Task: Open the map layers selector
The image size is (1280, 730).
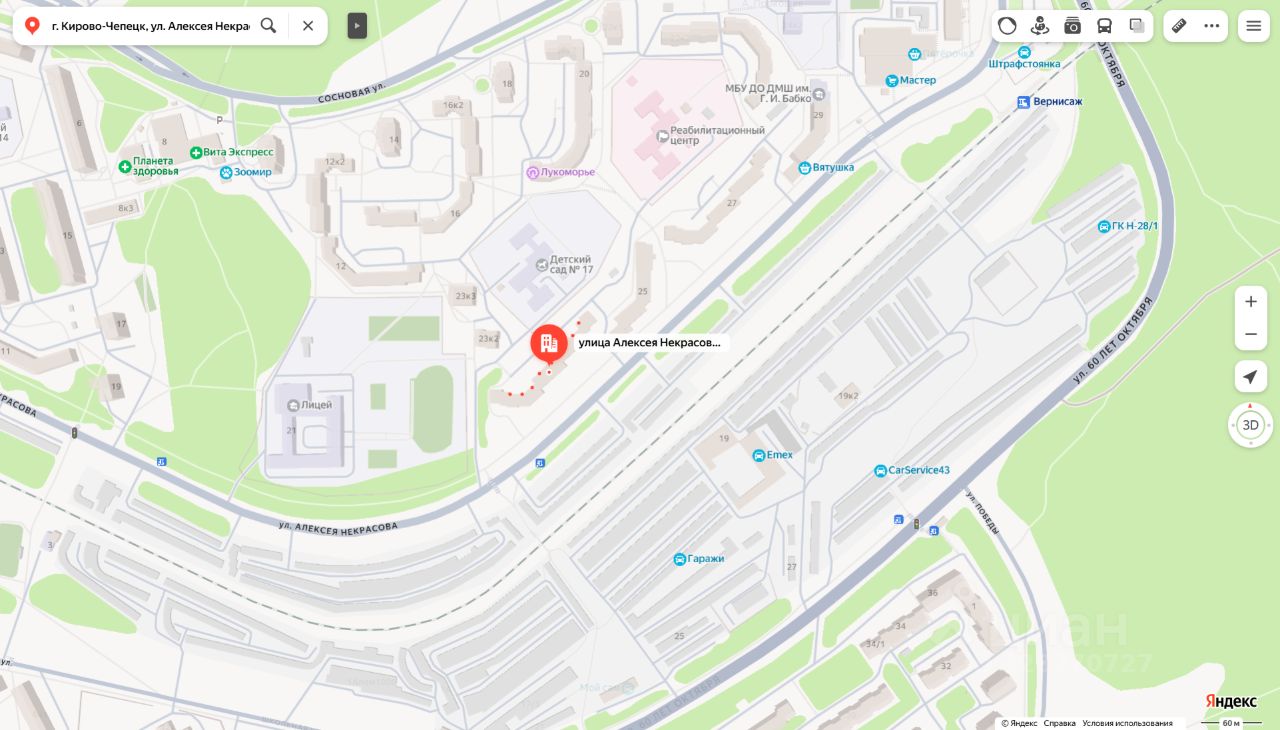Action: [x=1137, y=26]
